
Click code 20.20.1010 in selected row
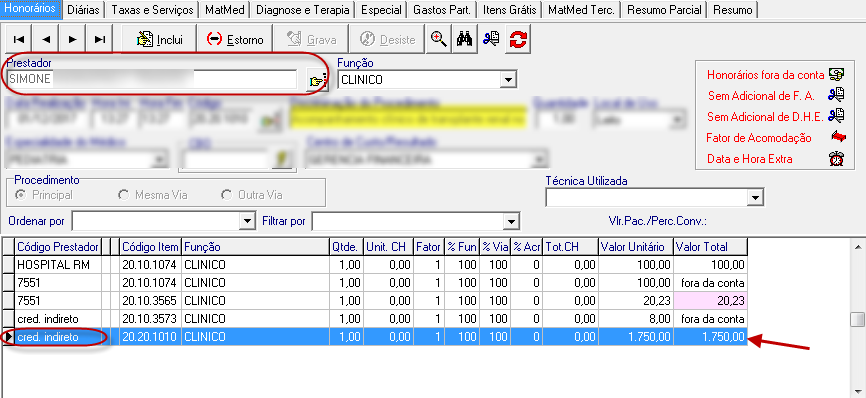click(x=151, y=337)
